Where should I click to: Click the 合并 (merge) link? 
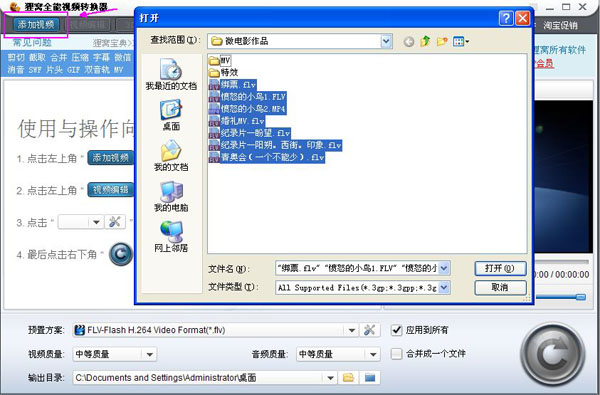[59, 57]
